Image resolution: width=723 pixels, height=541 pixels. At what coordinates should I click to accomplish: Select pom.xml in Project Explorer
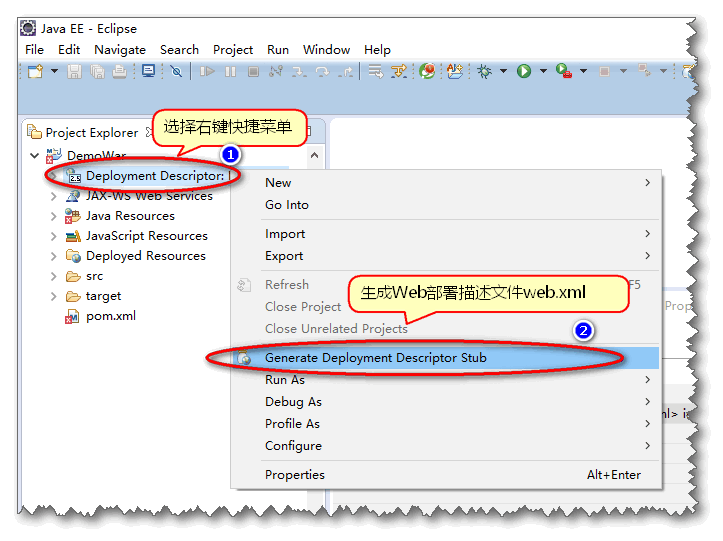click(111, 316)
